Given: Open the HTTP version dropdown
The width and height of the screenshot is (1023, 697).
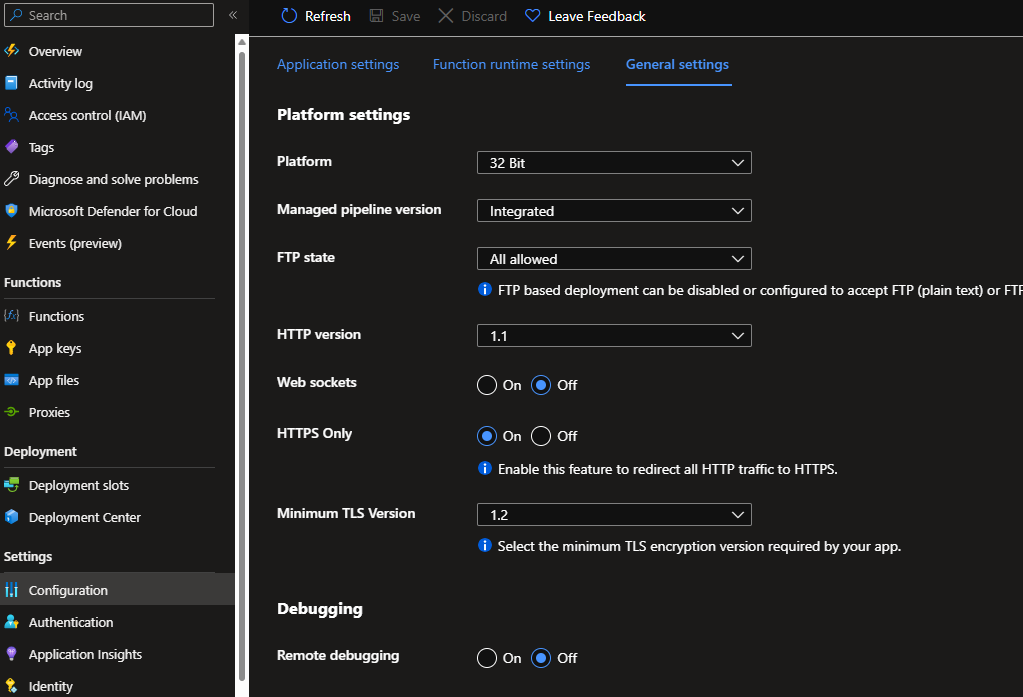Looking at the screenshot, I should click(614, 335).
